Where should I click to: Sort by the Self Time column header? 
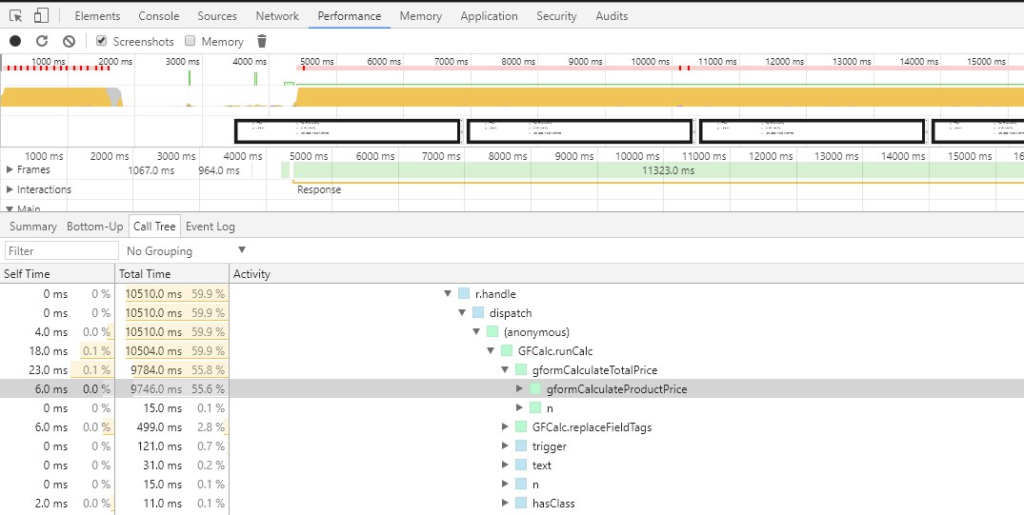pyautogui.click(x=57, y=274)
